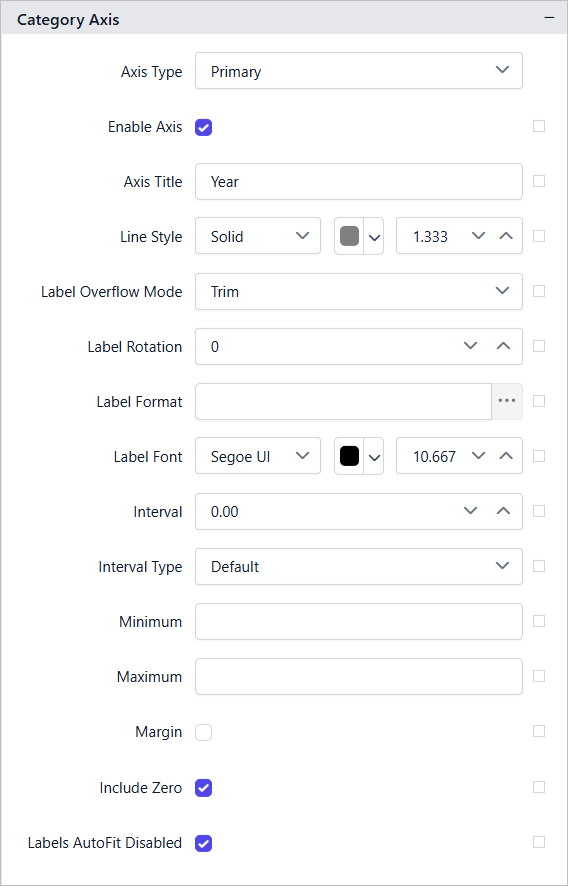The width and height of the screenshot is (568, 886).
Task: Decrease Label Font size value
Action: point(479,456)
